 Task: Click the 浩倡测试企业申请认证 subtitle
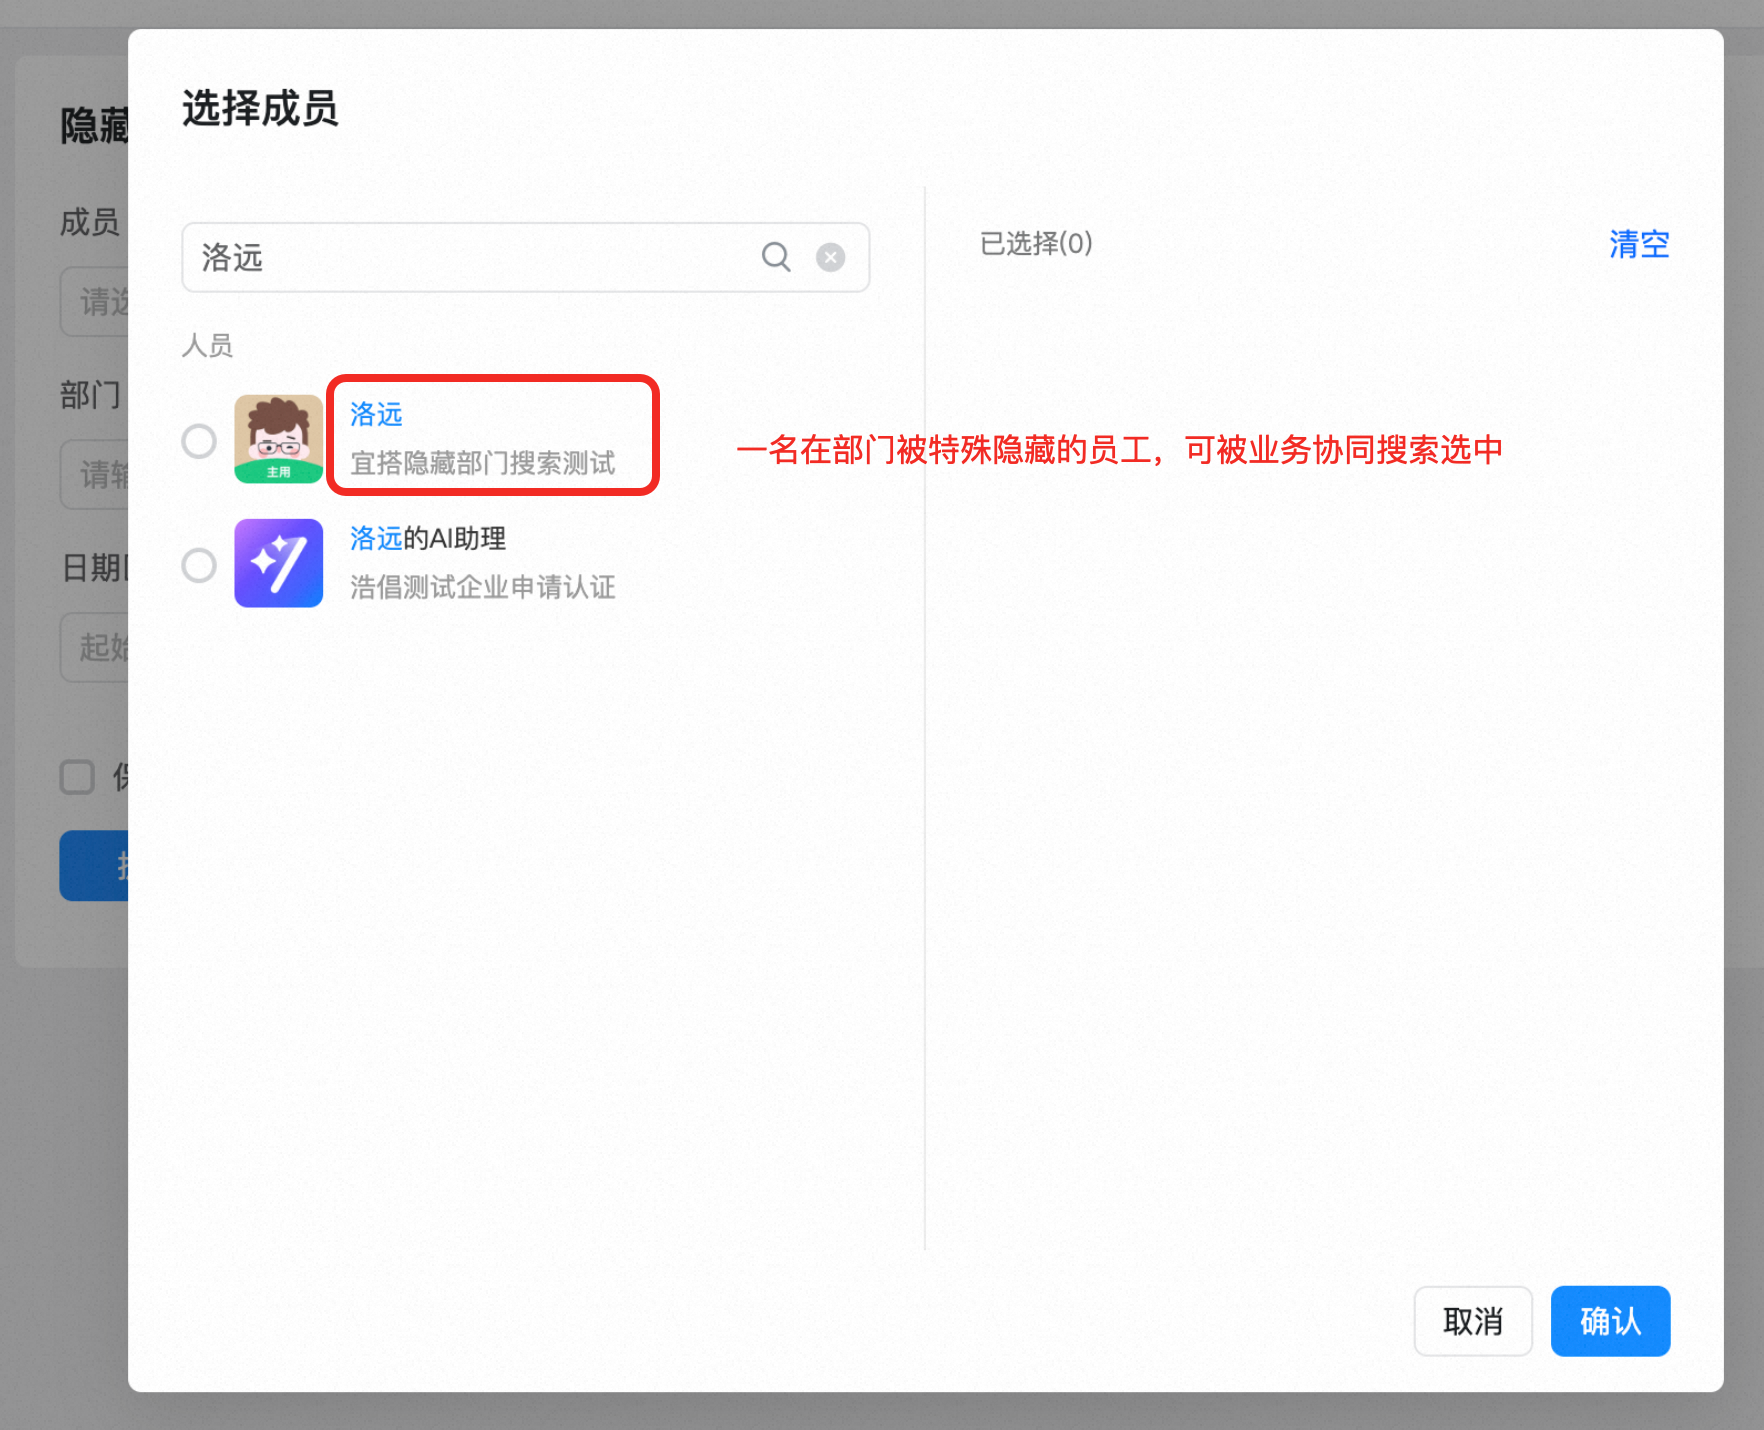(482, 587)
